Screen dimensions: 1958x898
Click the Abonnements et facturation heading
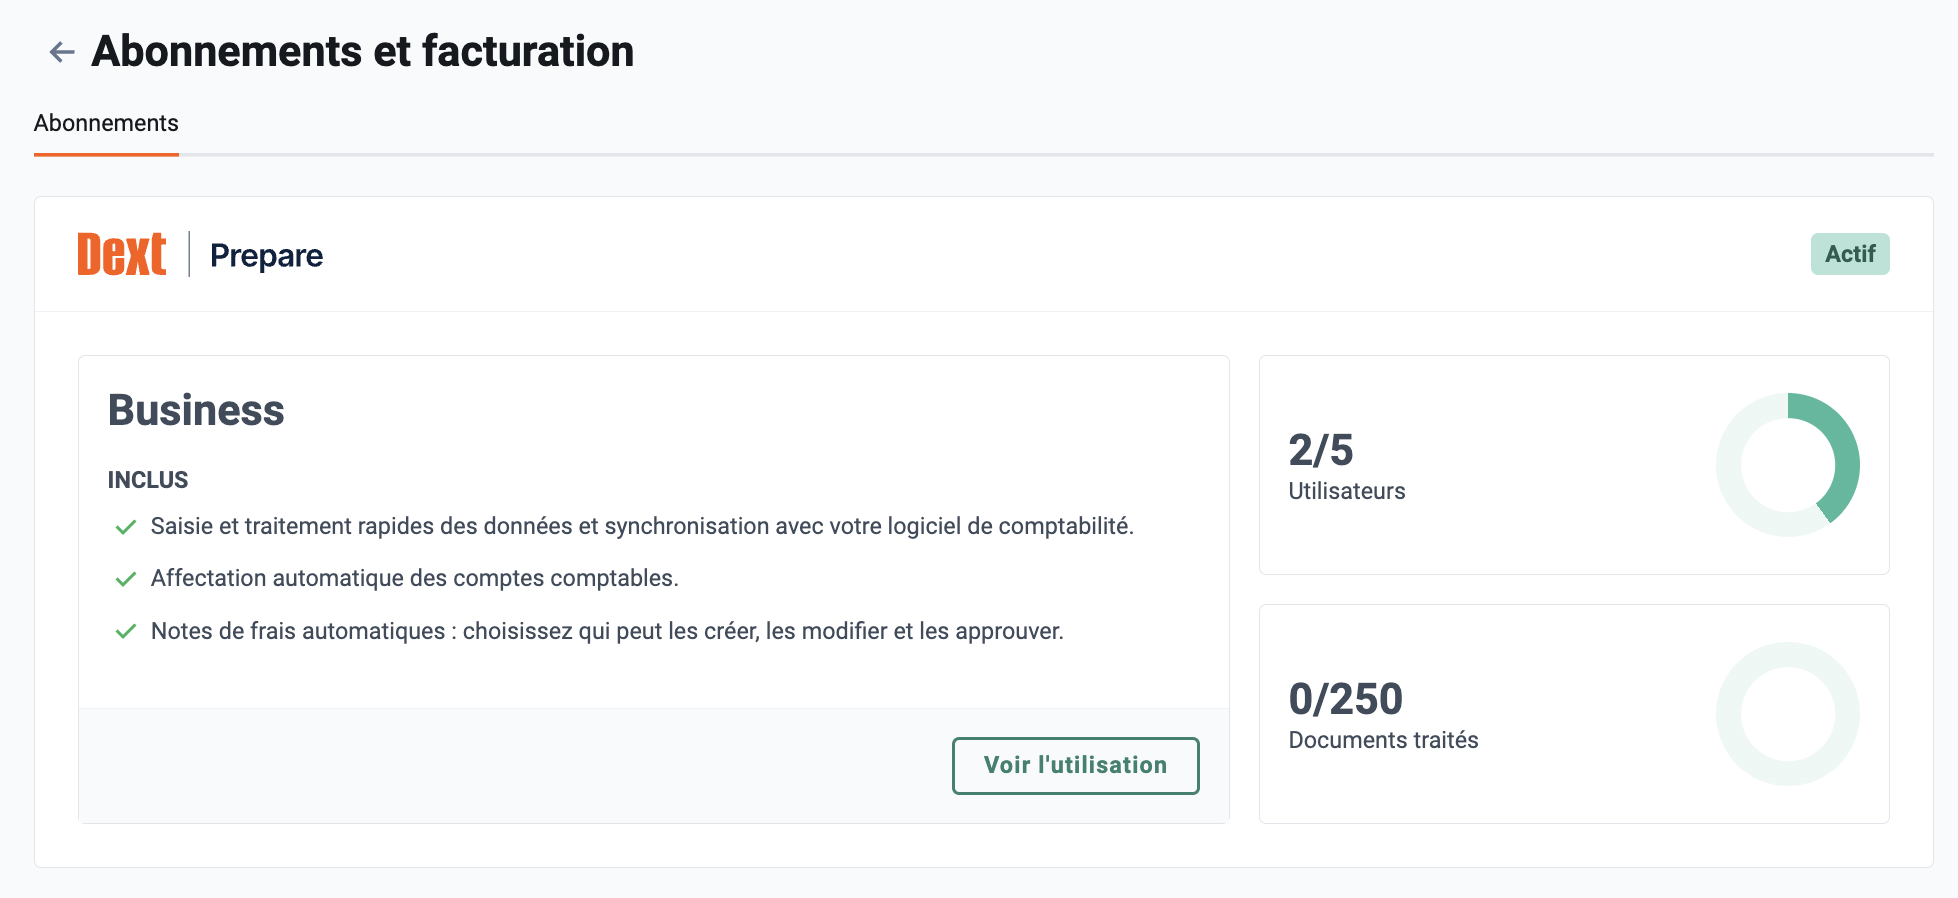click(x=363, y=52)
